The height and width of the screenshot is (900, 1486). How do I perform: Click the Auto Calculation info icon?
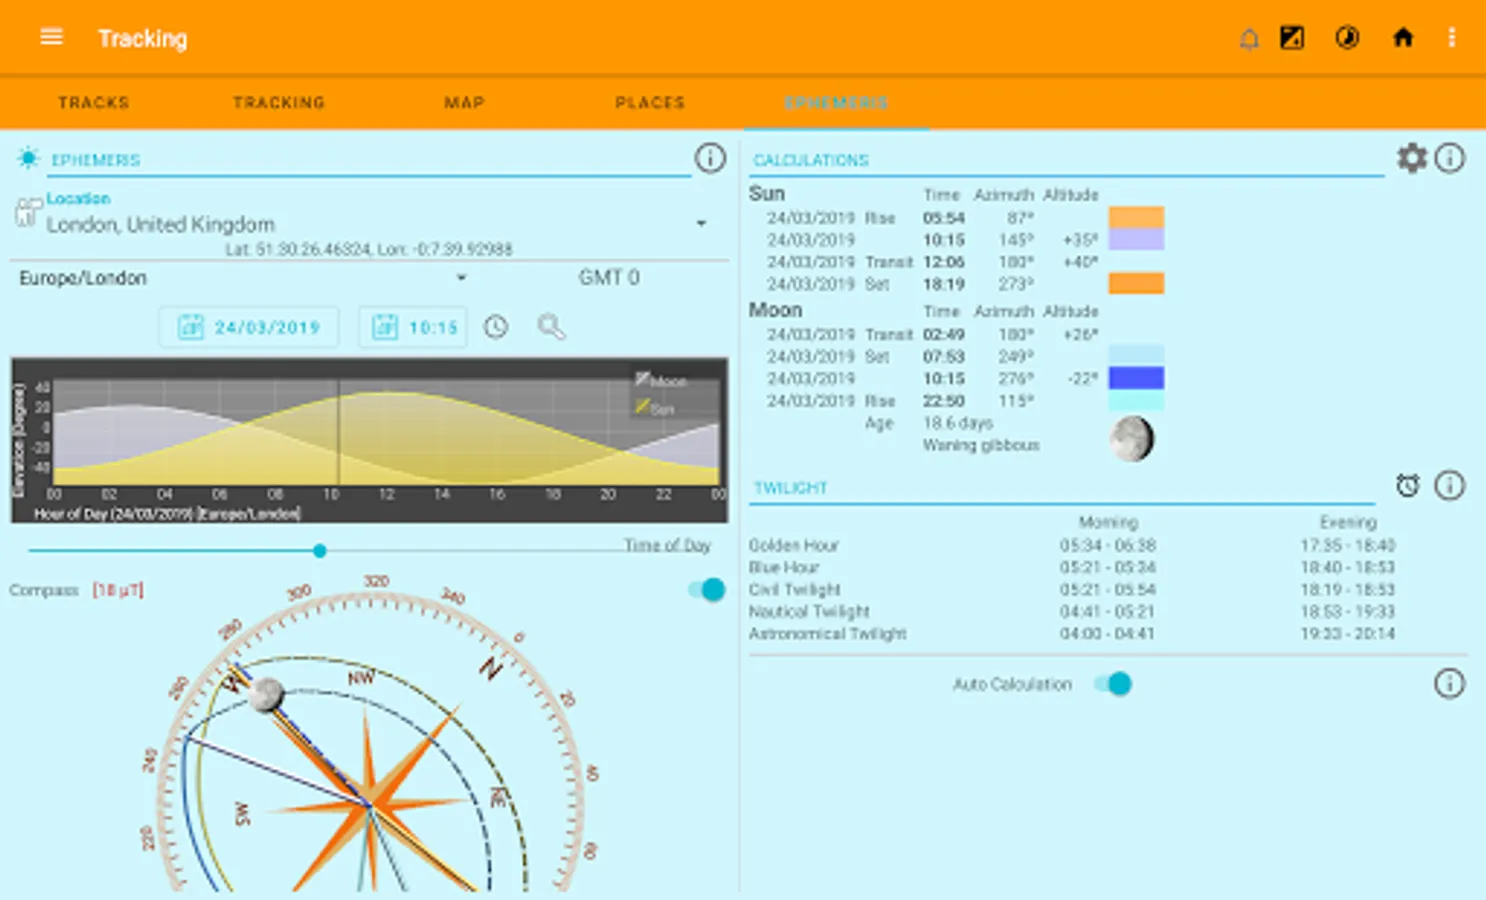[x=1450, y=684]
